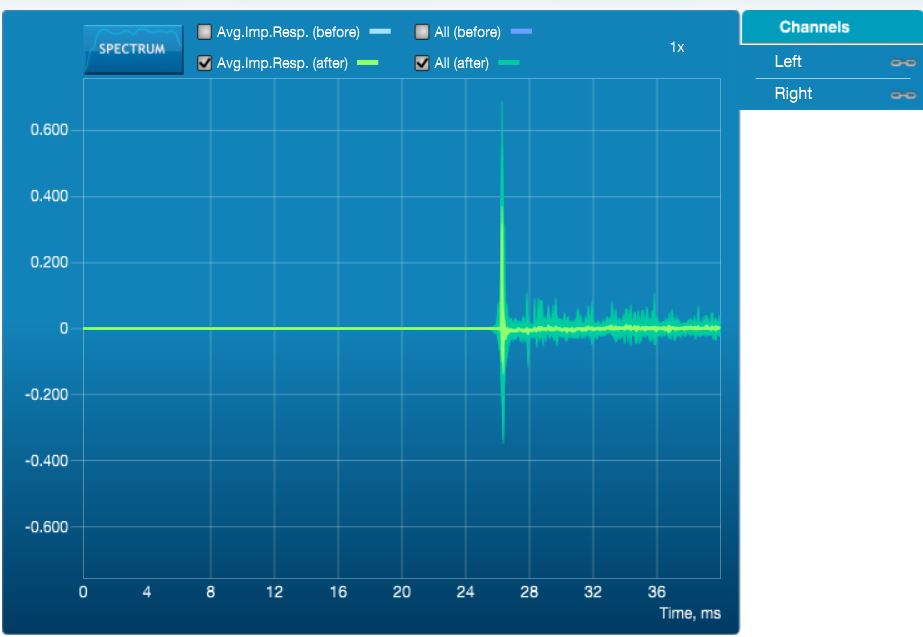Click the purple All (before) swatch
The image size is (923, 637).
click(521, 31)
